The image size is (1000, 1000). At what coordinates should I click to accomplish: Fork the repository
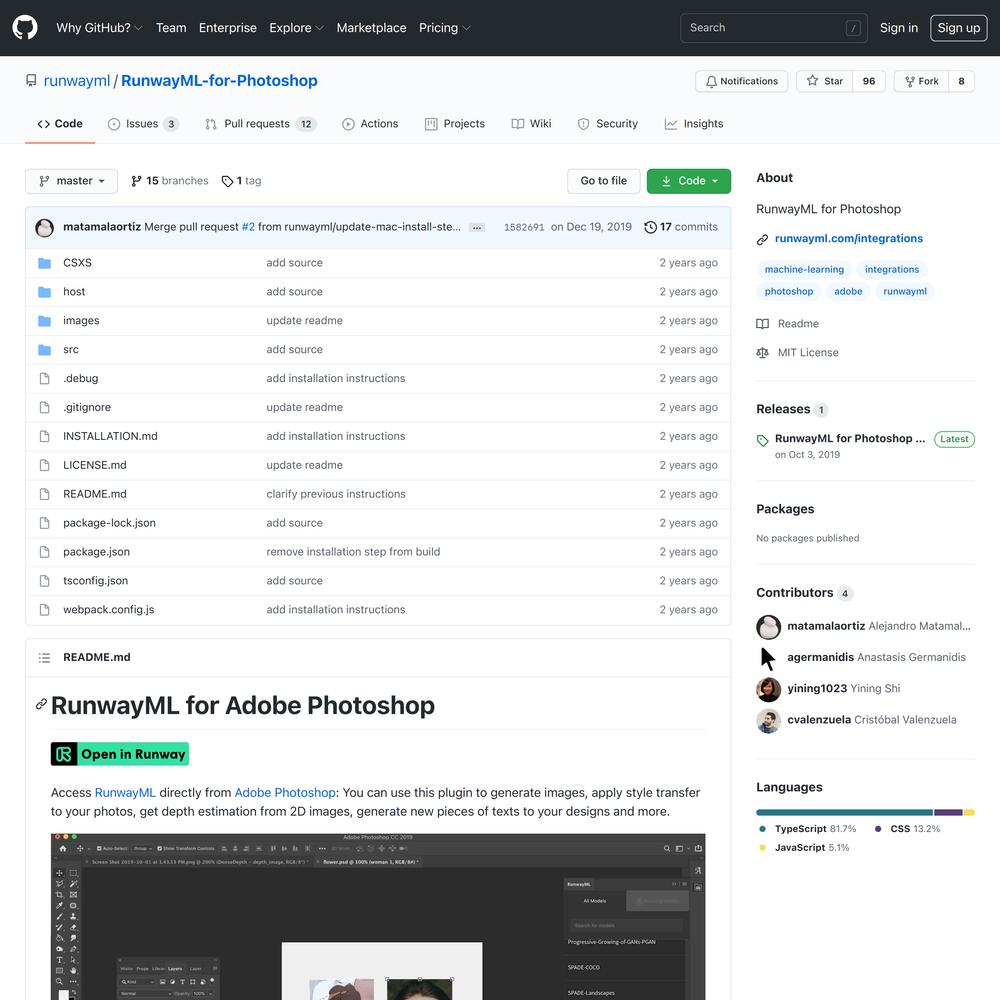click(922, 81)
